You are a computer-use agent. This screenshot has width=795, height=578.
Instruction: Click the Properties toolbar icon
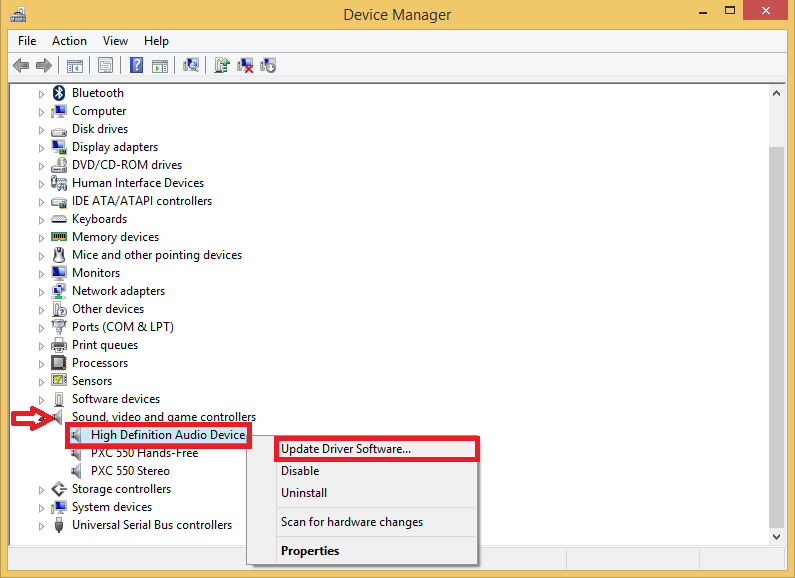[x=105, y=65]
